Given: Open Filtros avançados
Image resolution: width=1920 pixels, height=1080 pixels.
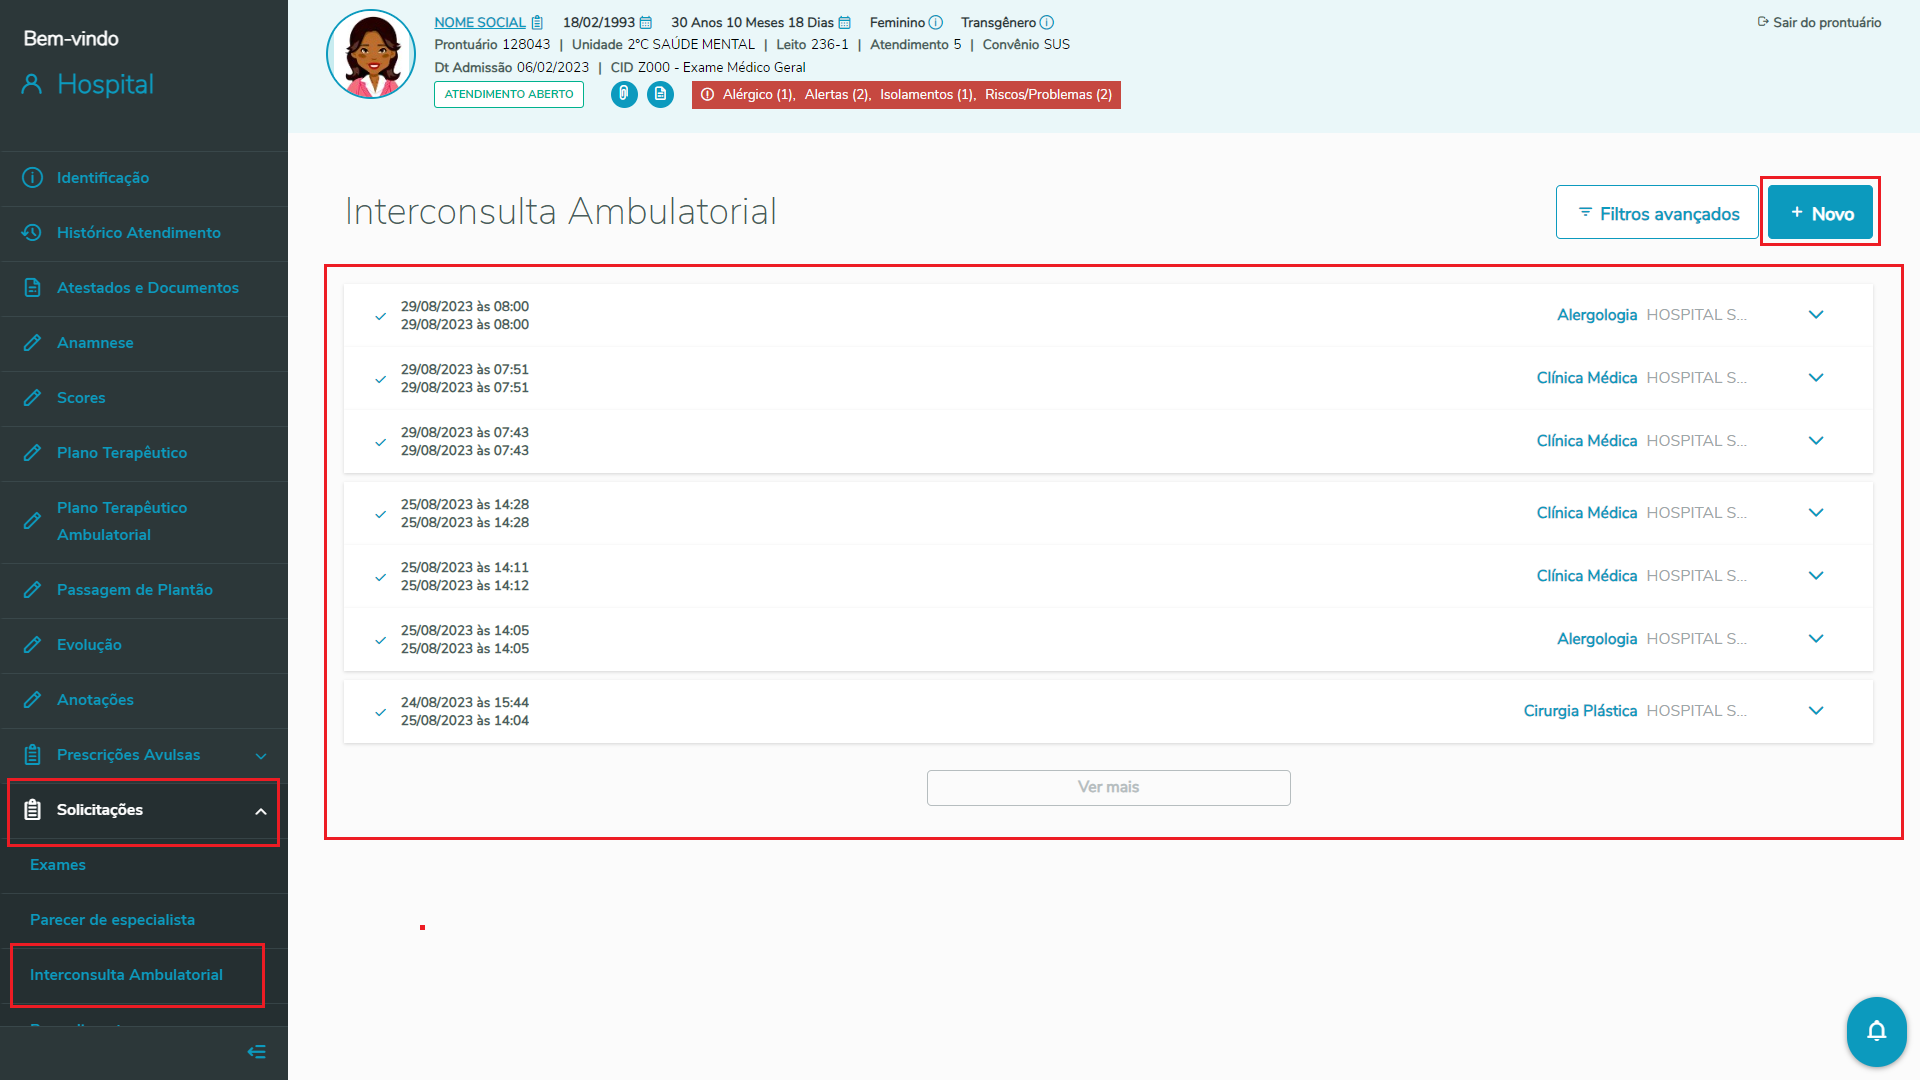Looking at the screenshot, I should point(1657,213).
